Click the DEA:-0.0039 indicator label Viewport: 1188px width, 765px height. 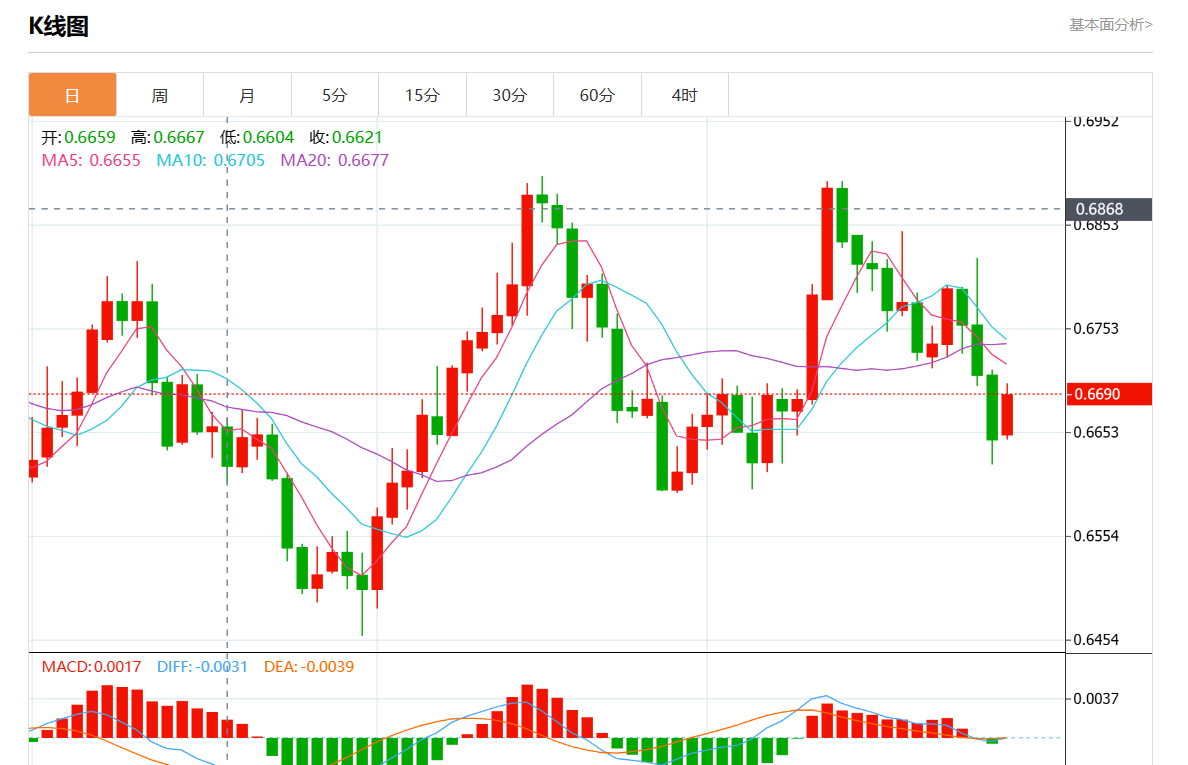pos(308,667)
